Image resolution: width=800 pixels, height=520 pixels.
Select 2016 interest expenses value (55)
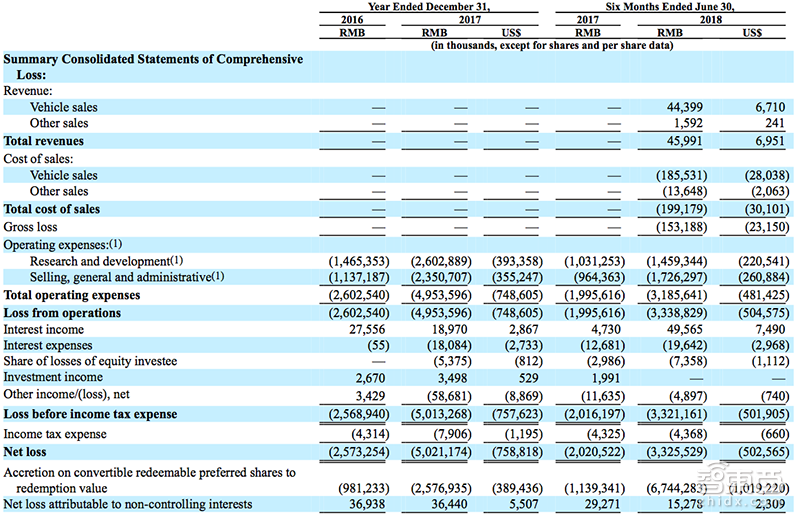379,345
